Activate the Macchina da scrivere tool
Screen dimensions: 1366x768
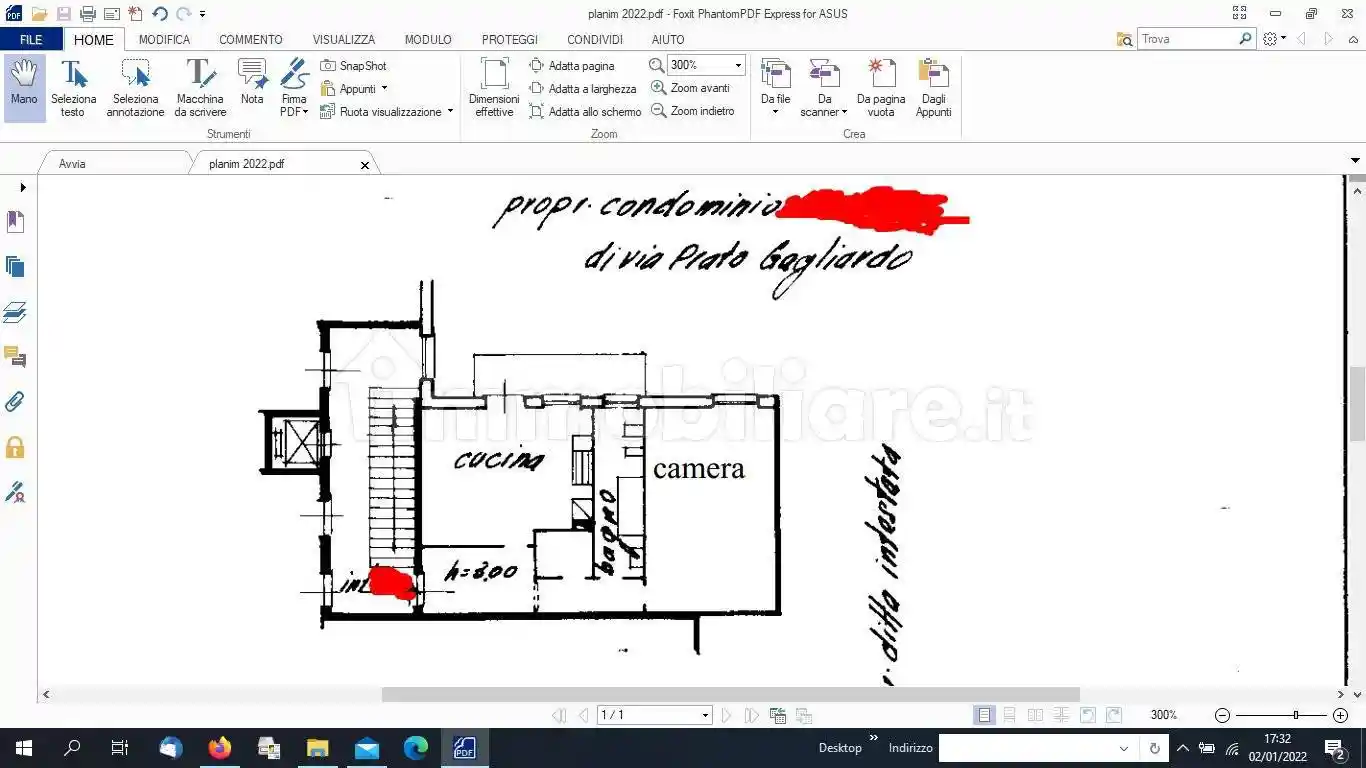(x=200, y=87)
